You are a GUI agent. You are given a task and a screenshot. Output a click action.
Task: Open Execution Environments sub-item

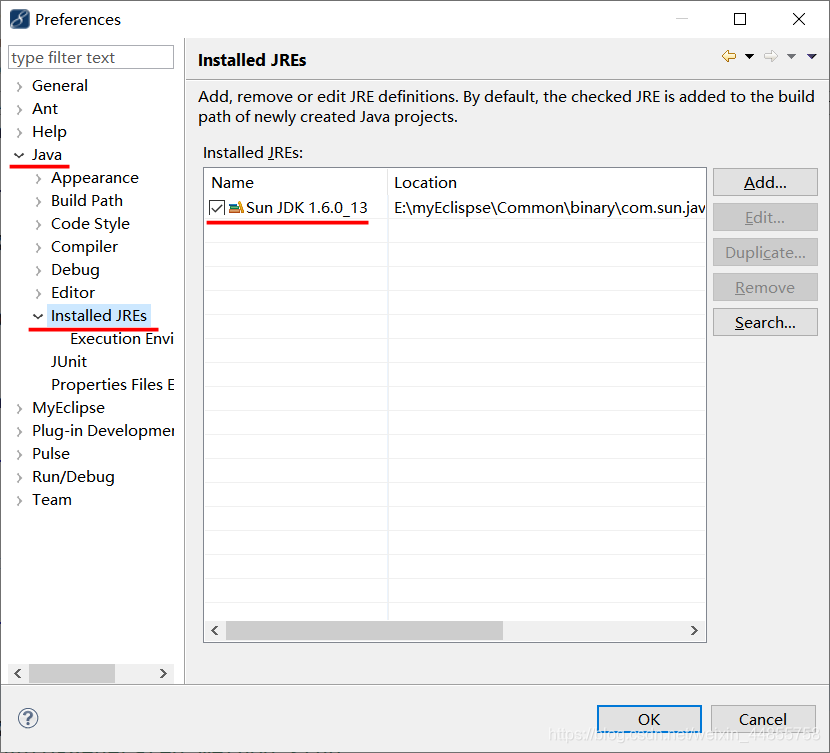[x=122, y=339]
